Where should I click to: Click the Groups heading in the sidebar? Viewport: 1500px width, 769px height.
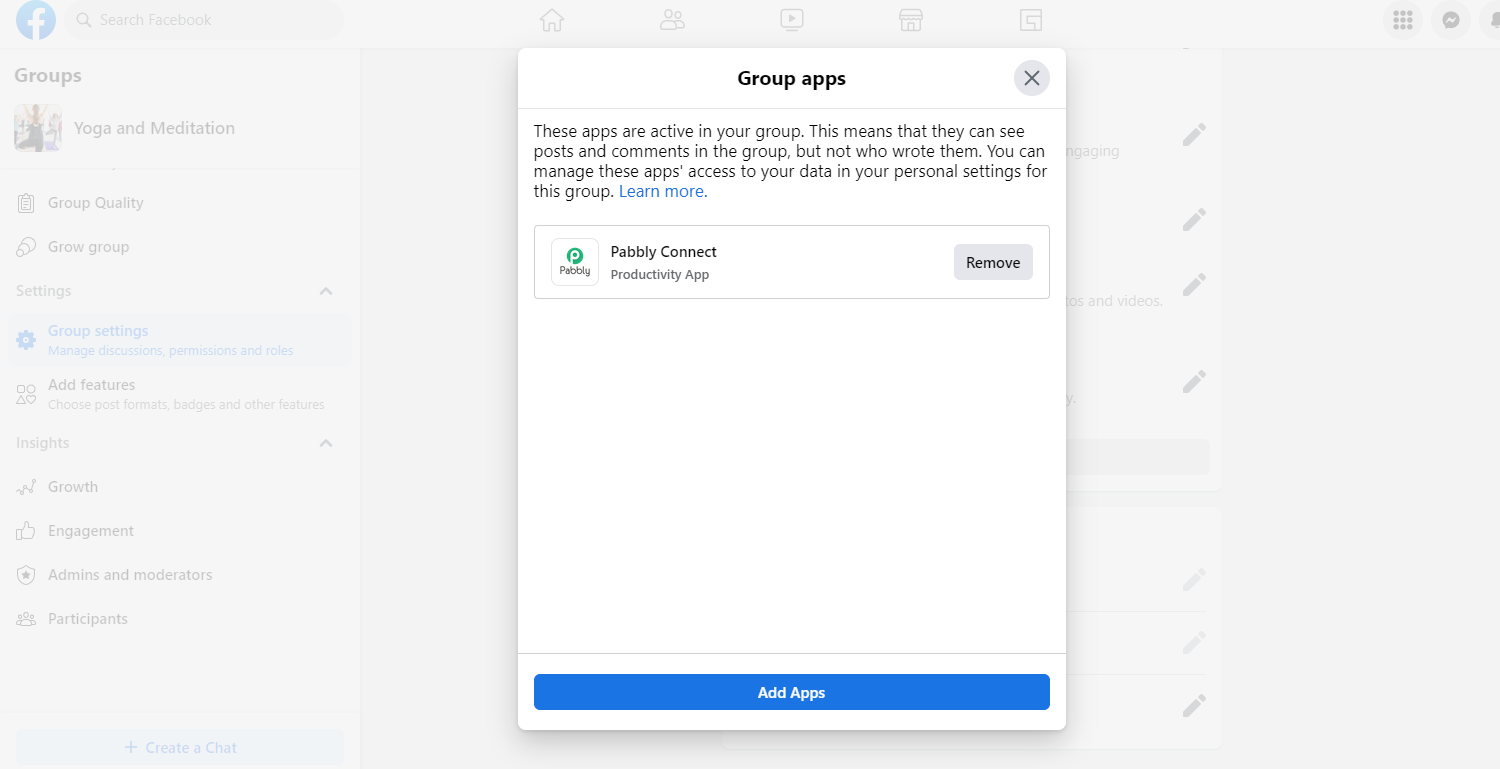point(48,75)
